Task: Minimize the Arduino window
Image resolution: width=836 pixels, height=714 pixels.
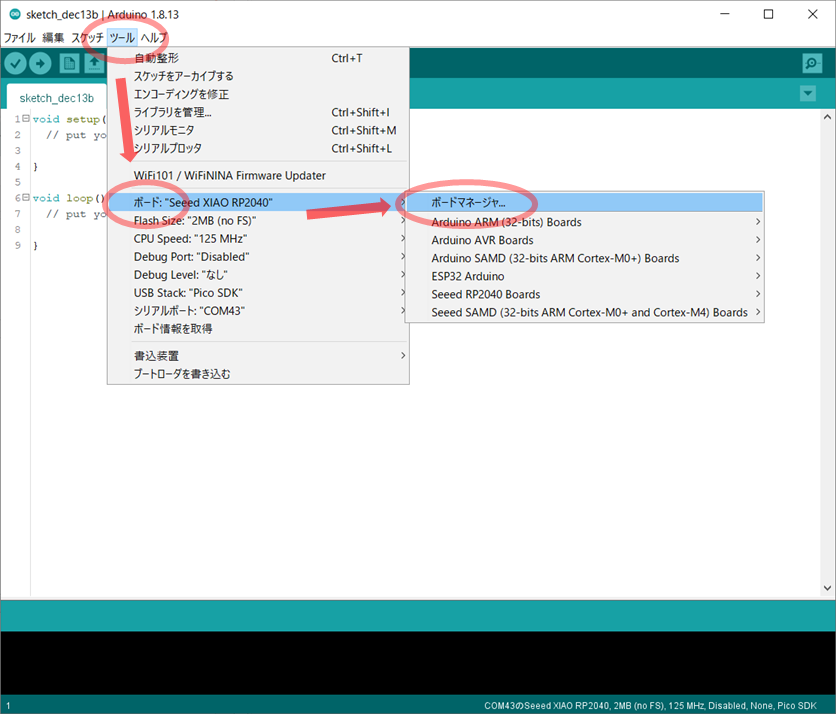Action: 725,14
